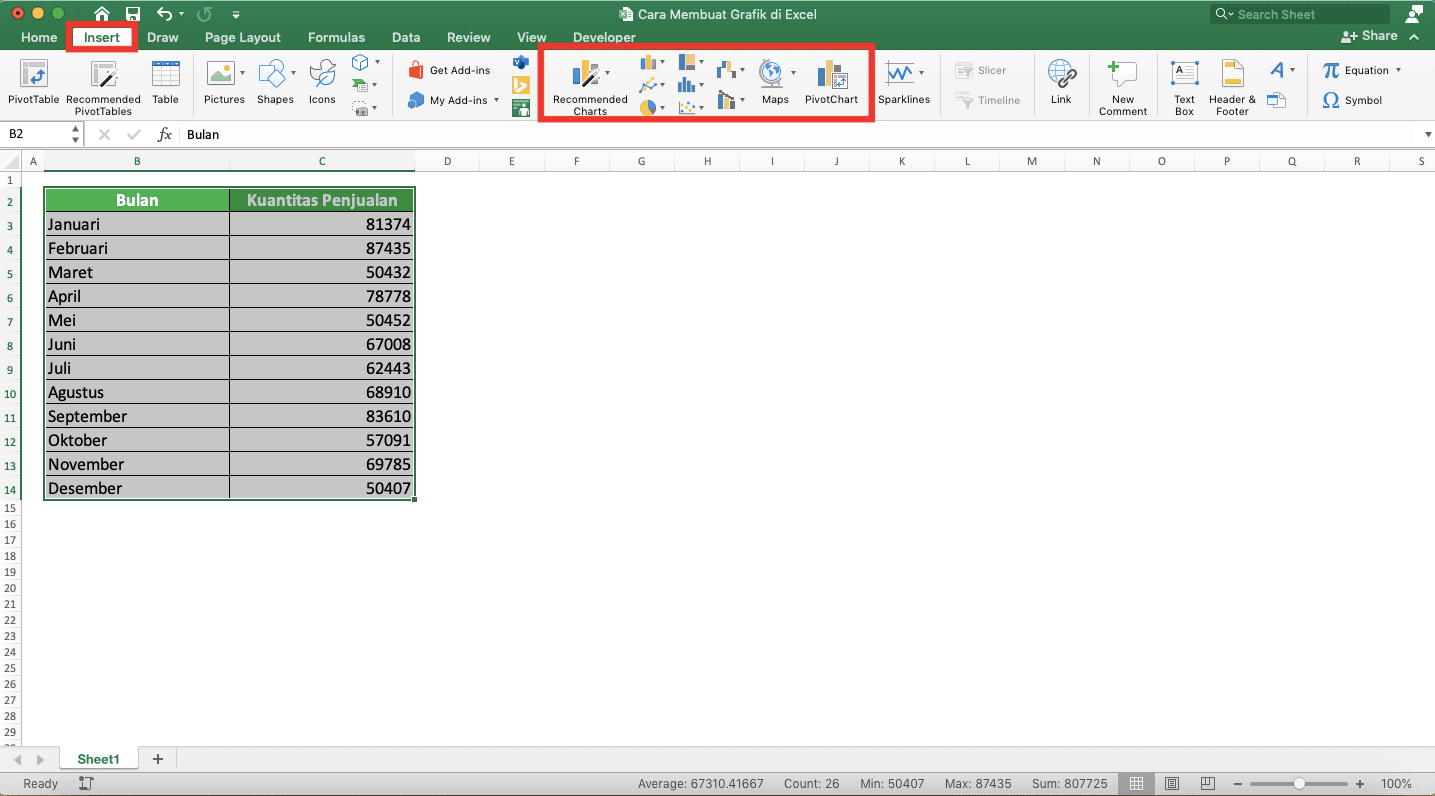Expand the My Add-ins dropdown
This screenshot has width=1435, height=796.
click(x=496, y=100)
